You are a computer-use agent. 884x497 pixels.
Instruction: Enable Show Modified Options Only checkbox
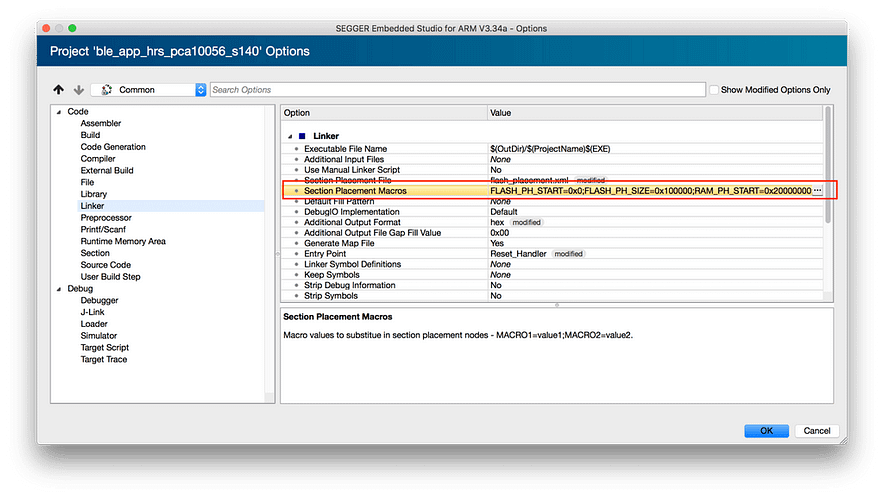point(714,90)
